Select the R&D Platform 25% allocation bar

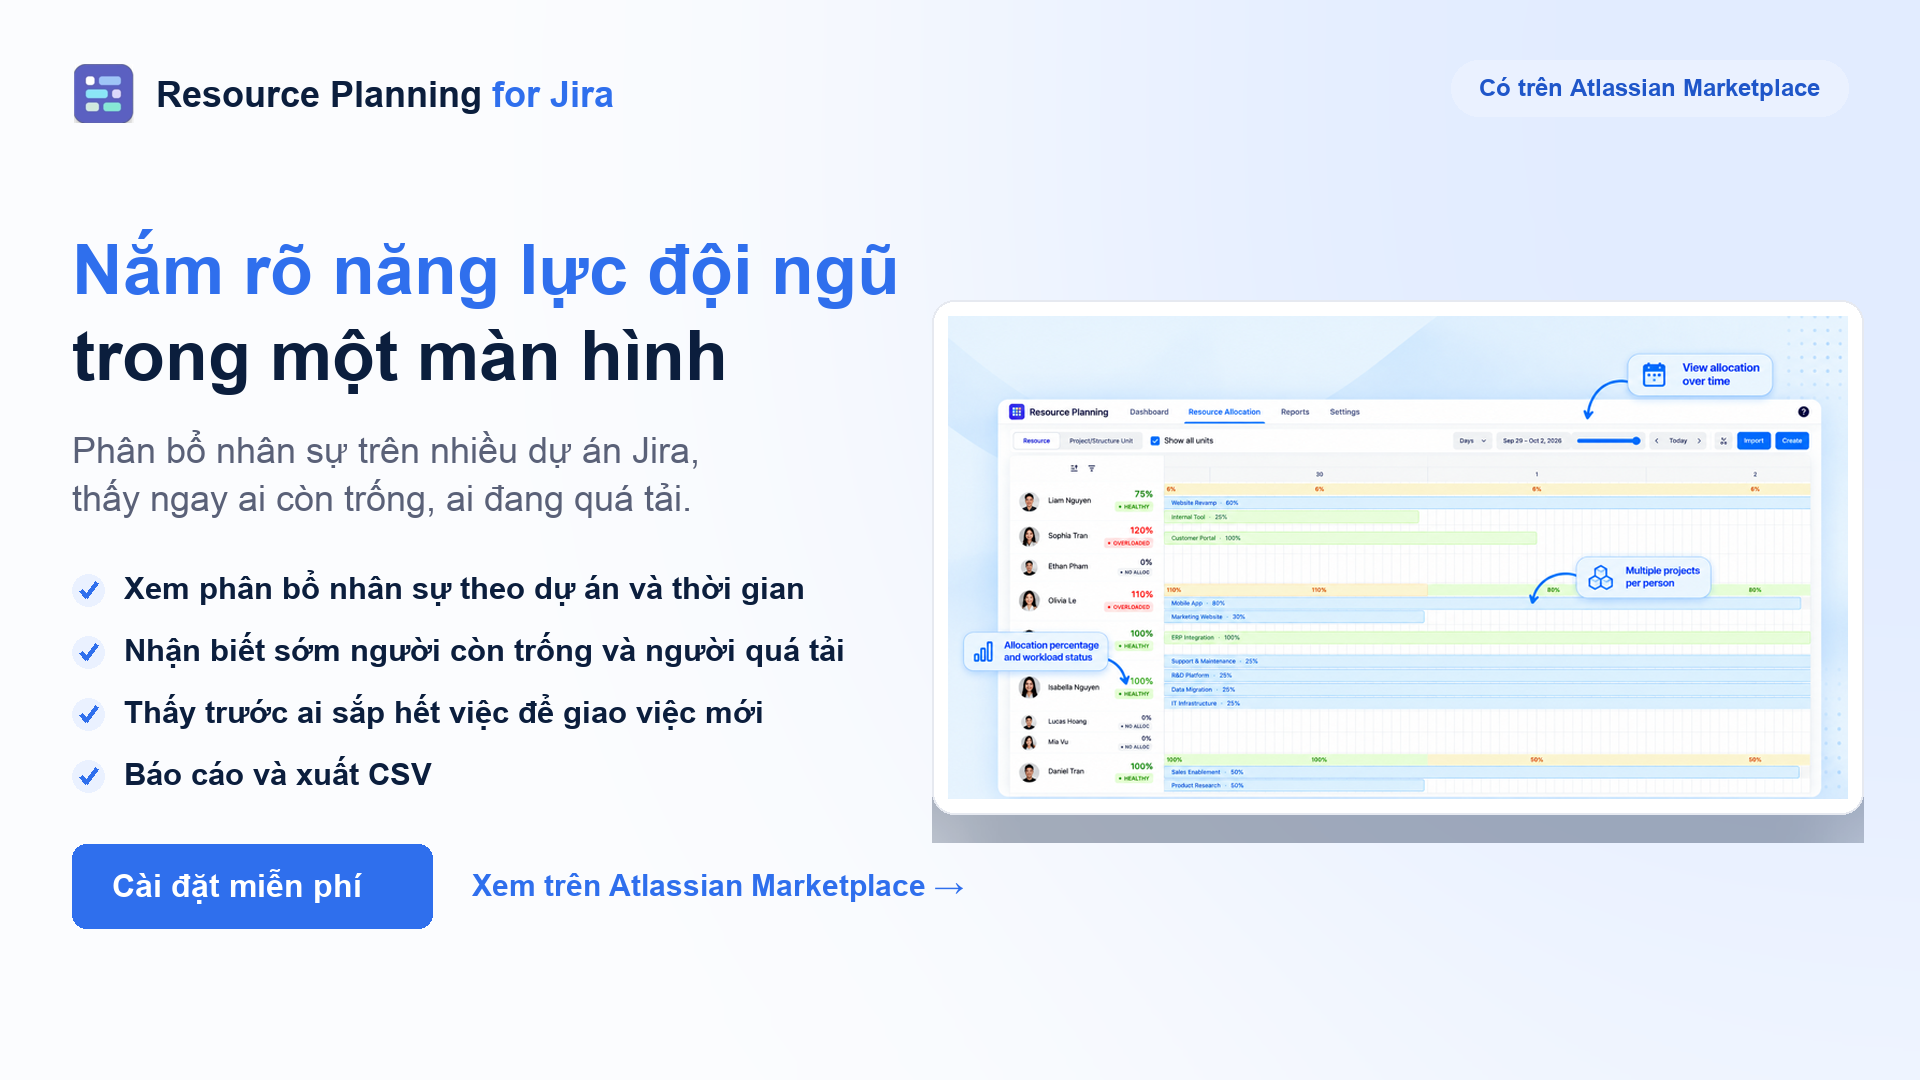click(1488, 675)
